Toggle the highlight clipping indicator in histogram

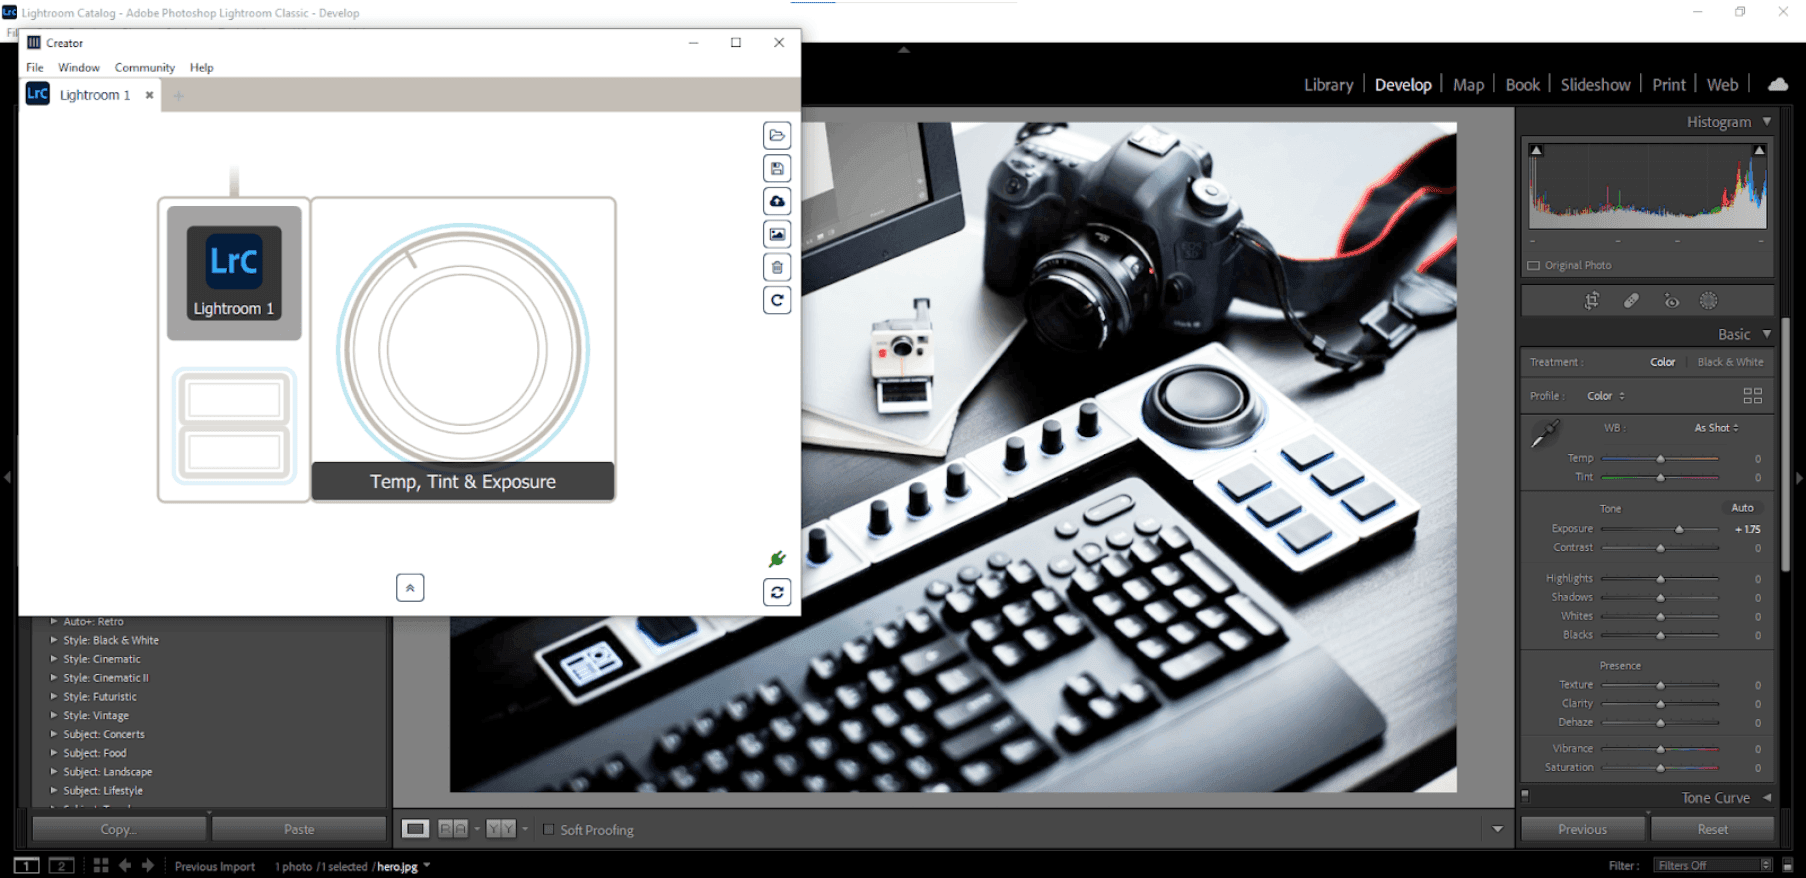(1758, 150)
